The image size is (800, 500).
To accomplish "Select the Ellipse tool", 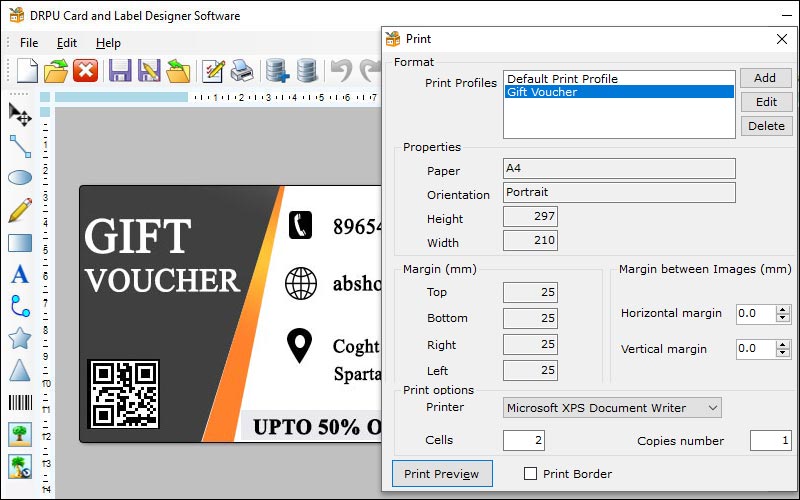I will (20, 178).
